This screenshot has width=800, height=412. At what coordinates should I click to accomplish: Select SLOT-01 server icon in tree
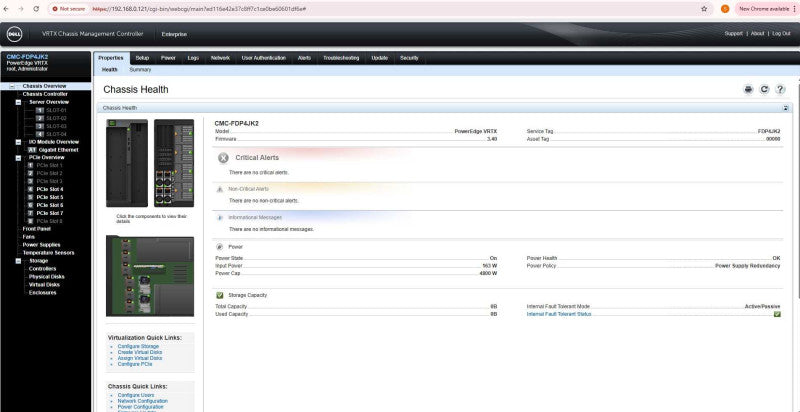pos(39,110)
